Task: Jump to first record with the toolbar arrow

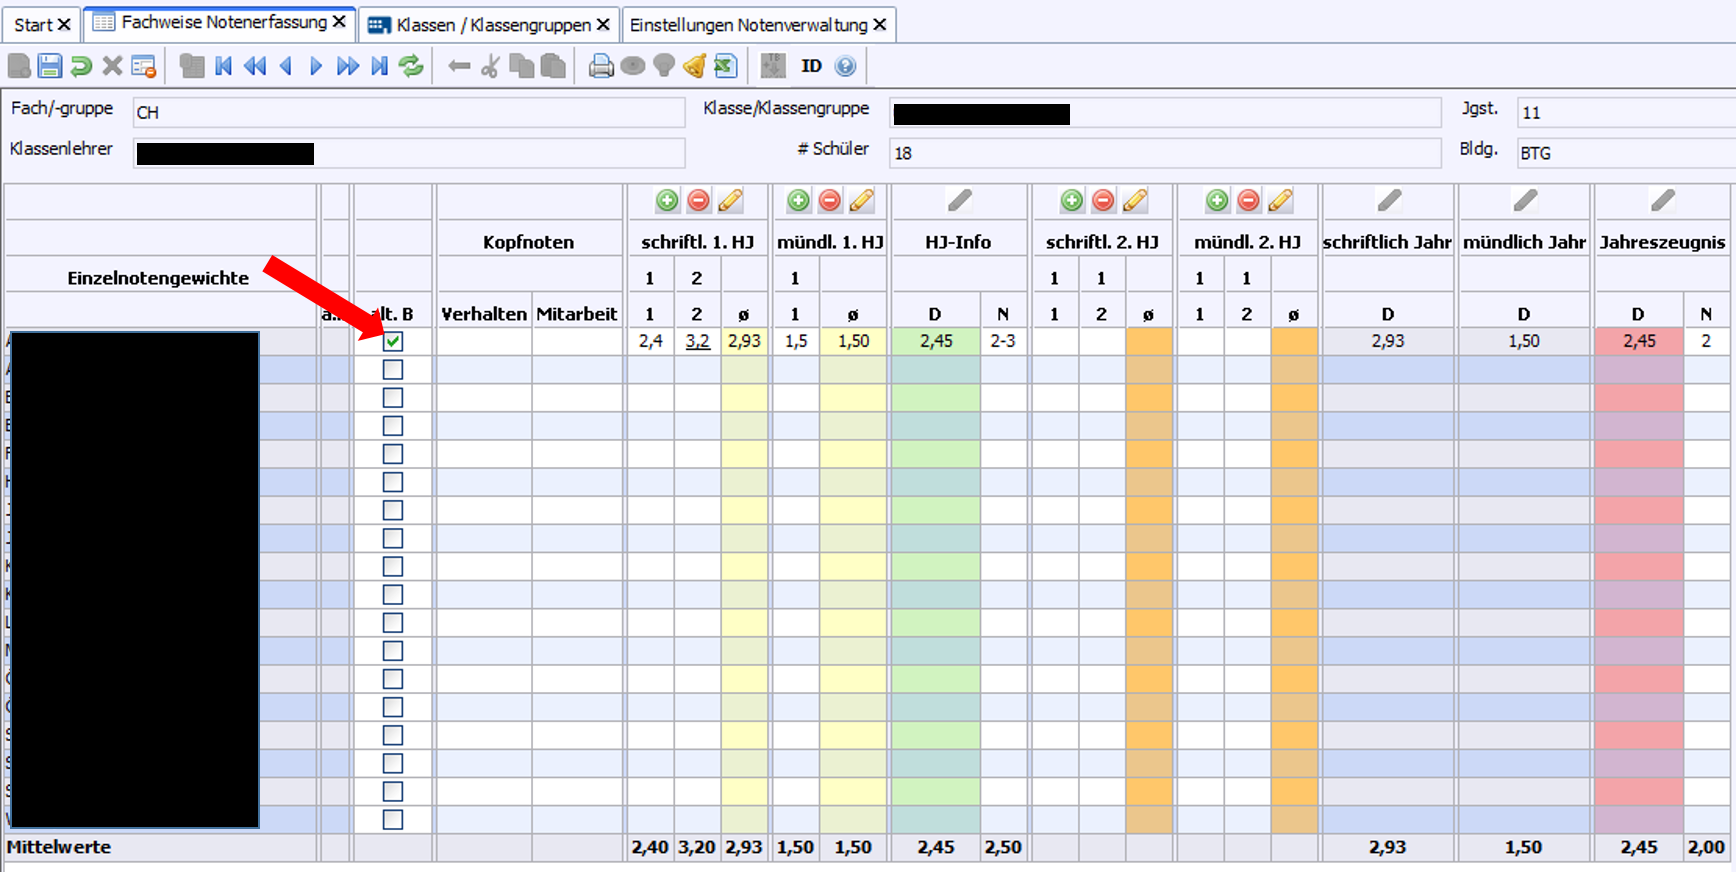Action: (x=224, y=66)
